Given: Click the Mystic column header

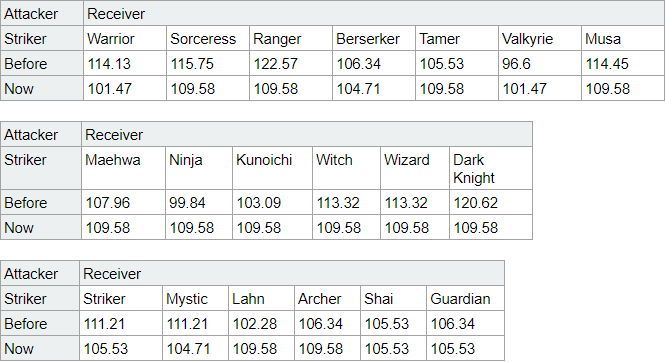Looking at the screenshot, I should (195, 299).
